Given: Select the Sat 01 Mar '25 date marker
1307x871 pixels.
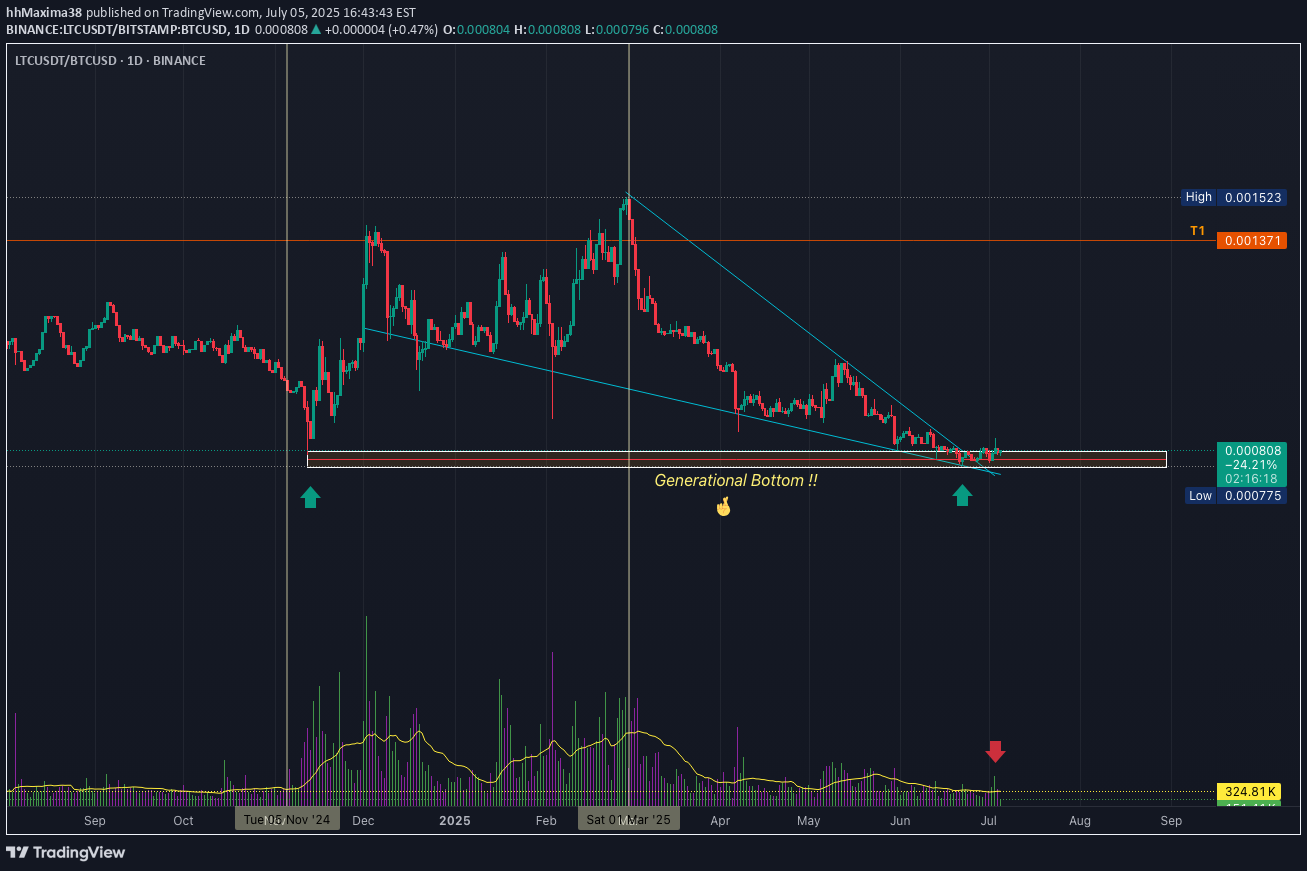Looking at the screenshot, I should point(629,818).
